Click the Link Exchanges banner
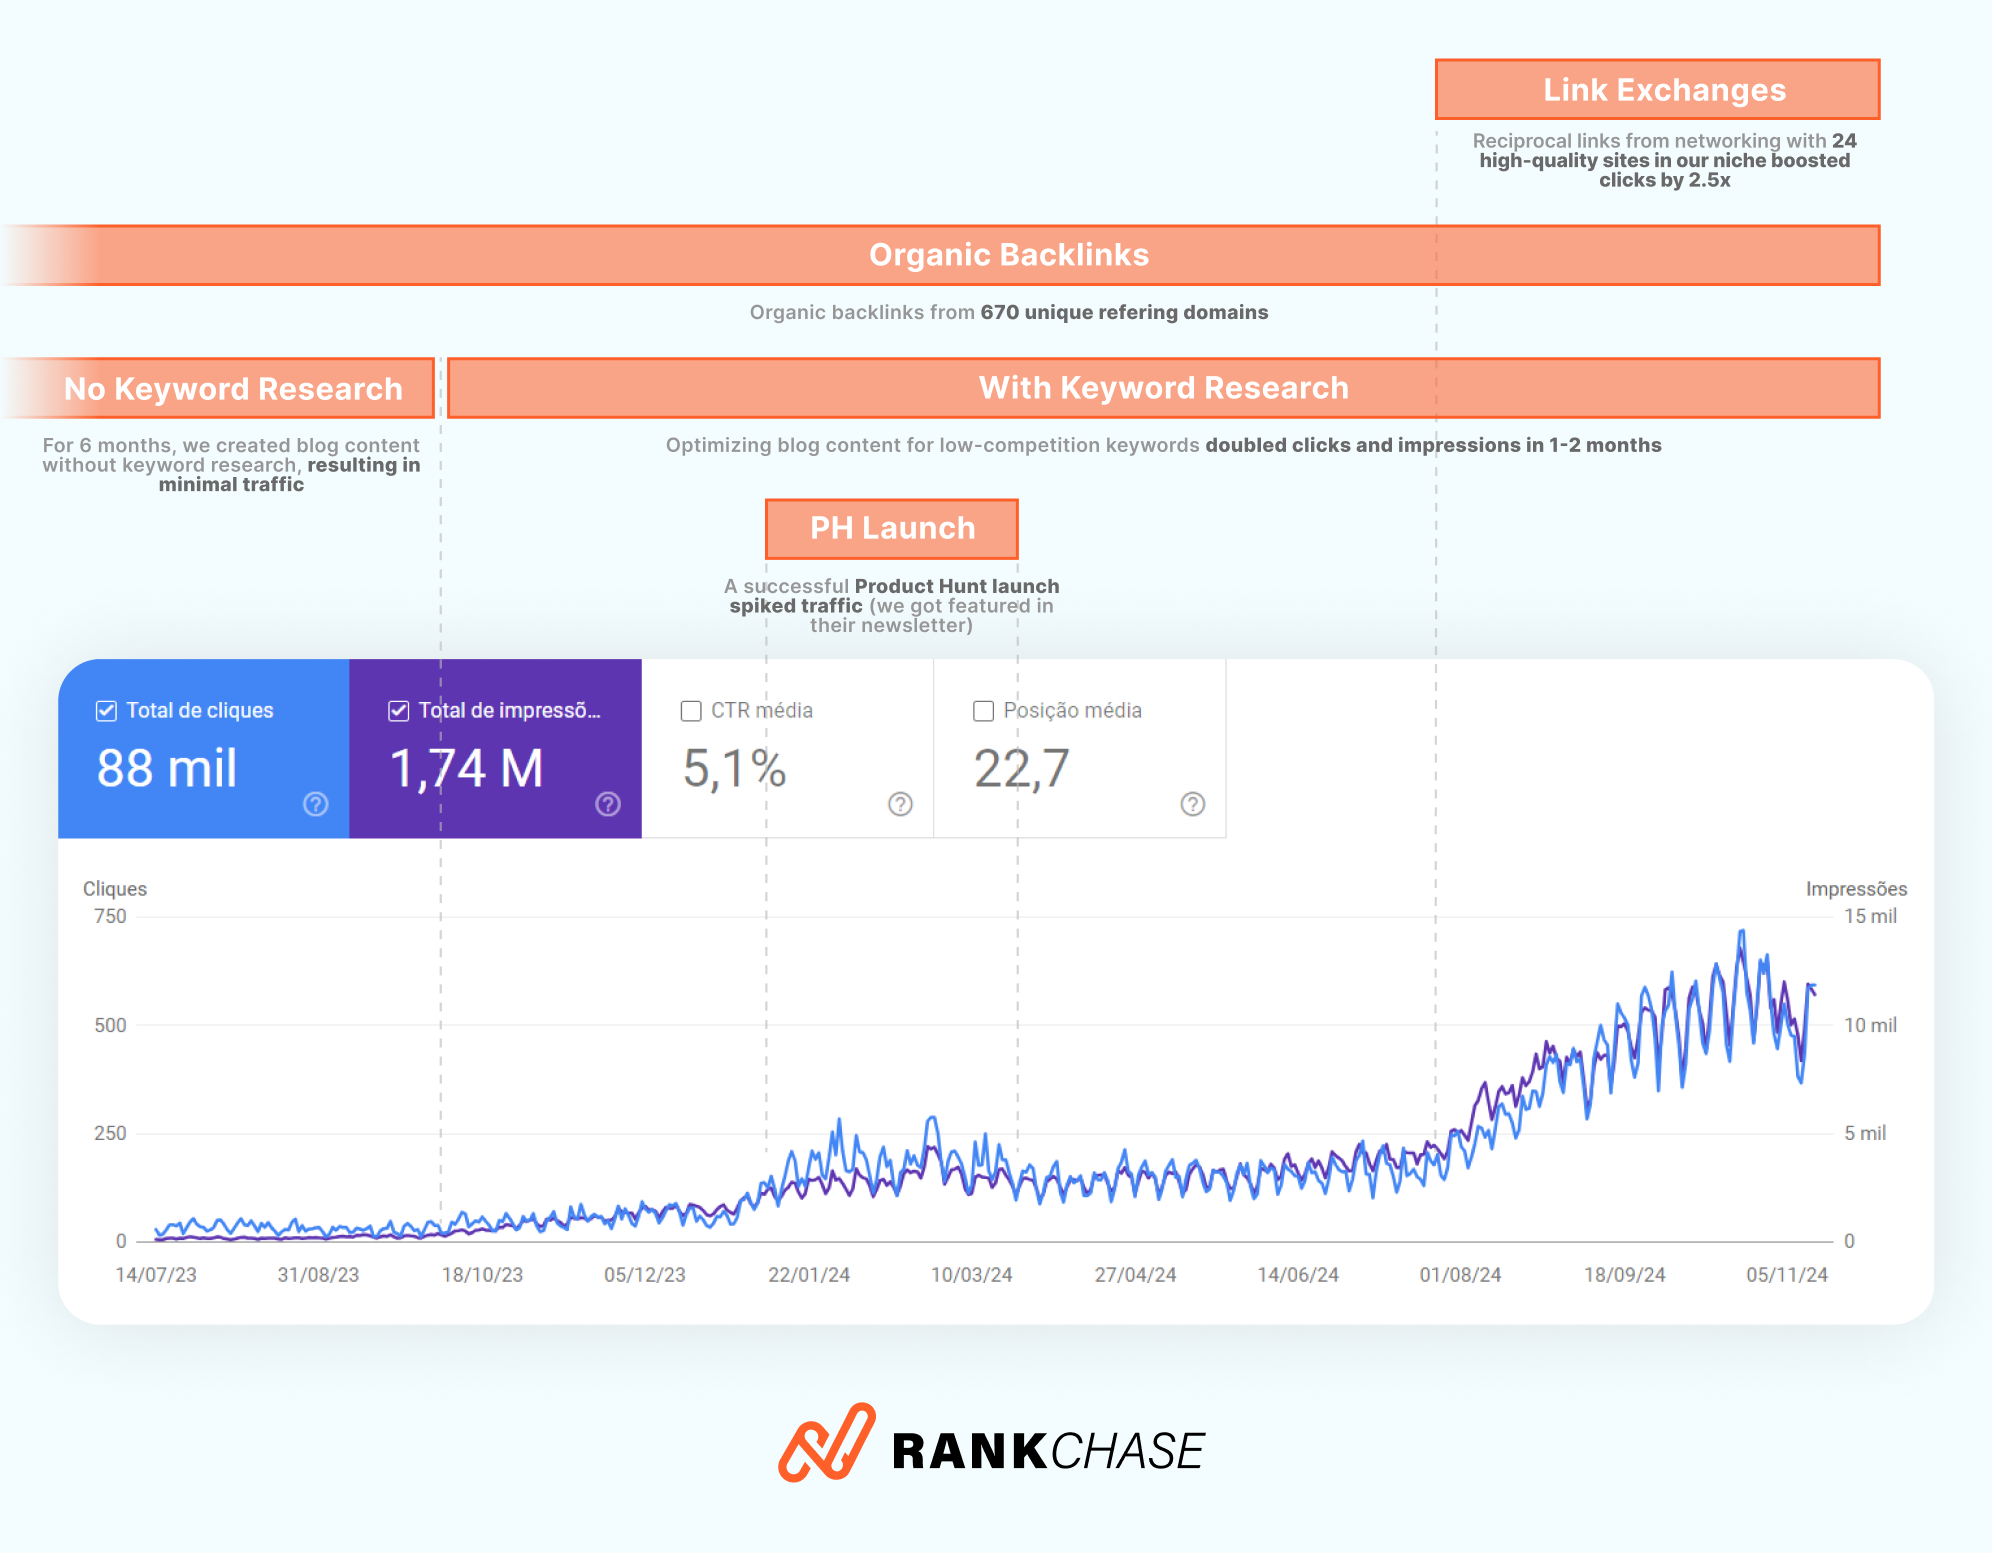This screenshot has width=1992, height=1553. point(1657,89)
